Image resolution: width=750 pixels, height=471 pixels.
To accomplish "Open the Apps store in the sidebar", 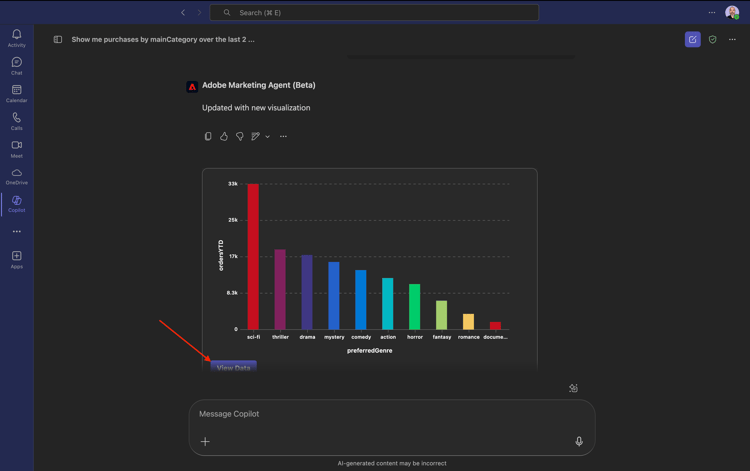I will [x=17, y=260].
